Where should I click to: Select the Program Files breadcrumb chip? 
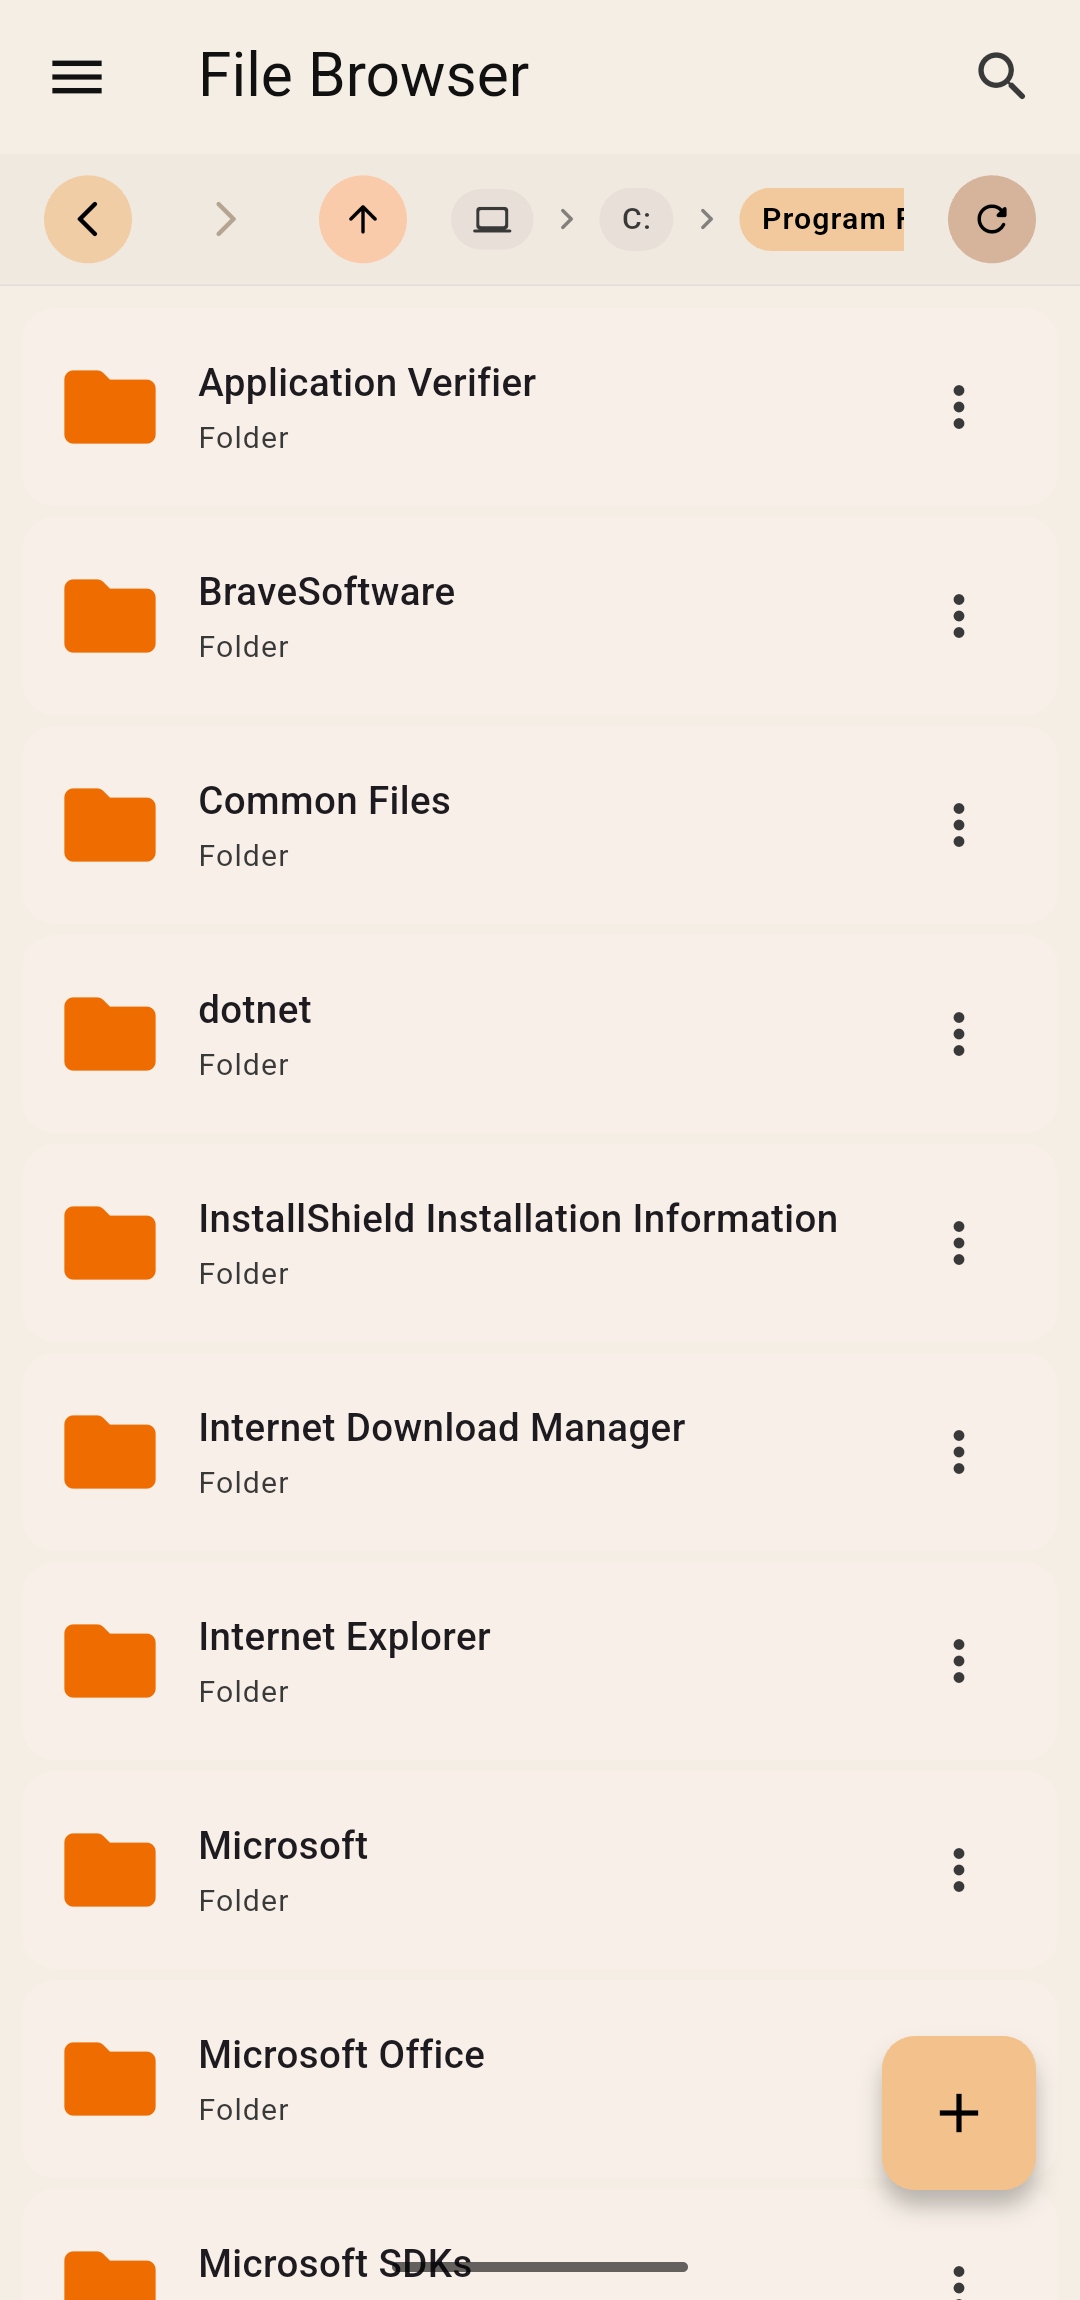coord(822,219)
